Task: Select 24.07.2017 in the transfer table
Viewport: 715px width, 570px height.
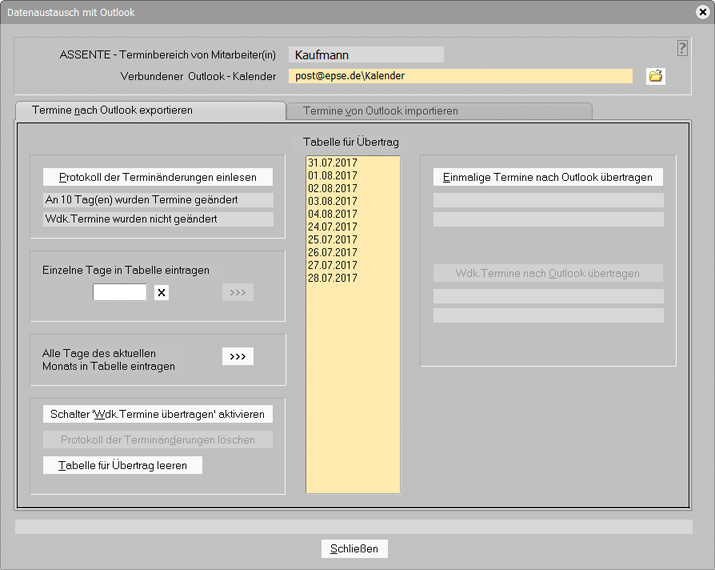Action: (353, 227)
